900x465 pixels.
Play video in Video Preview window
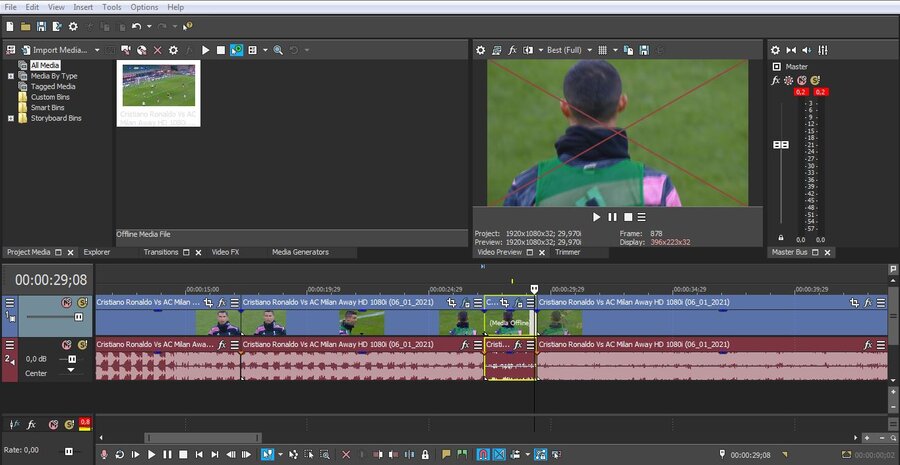pos(596,217)
